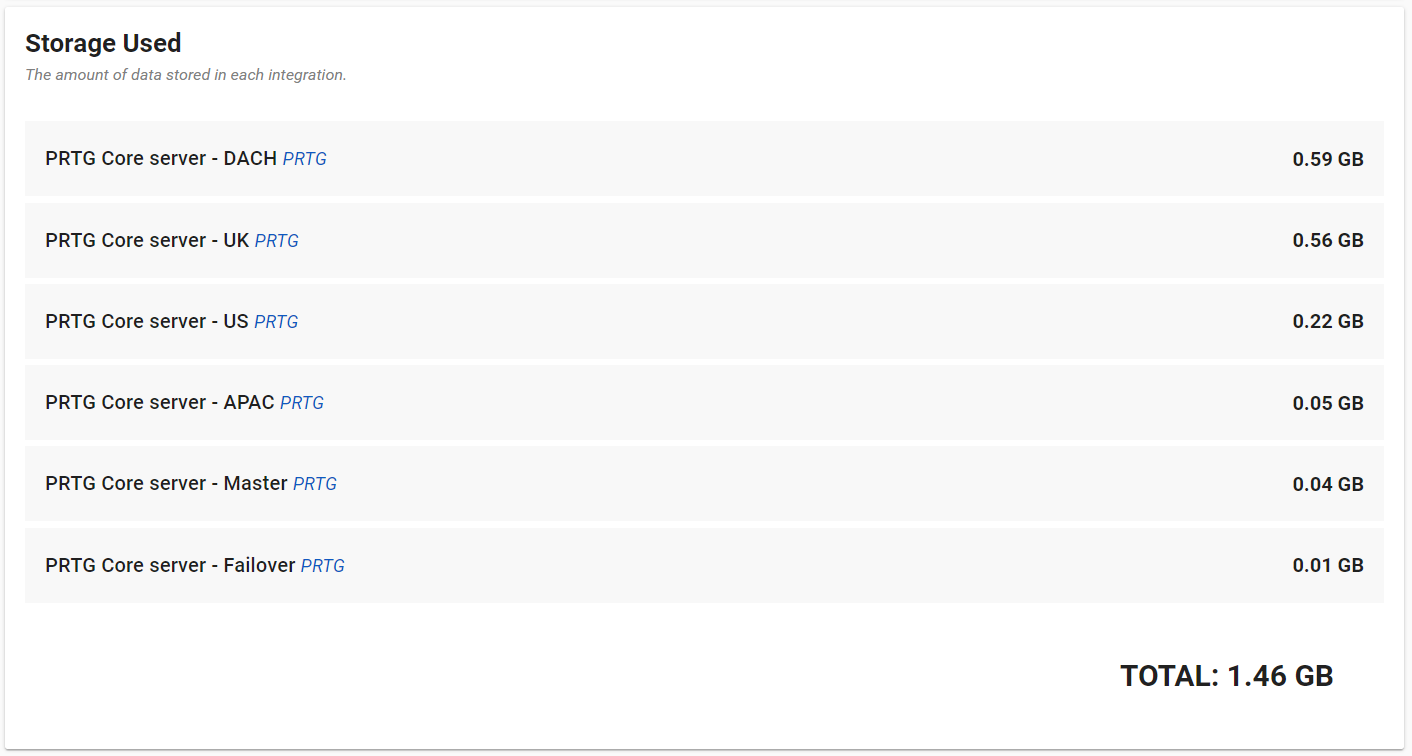Open the PRTG link for APAC server

302,403
